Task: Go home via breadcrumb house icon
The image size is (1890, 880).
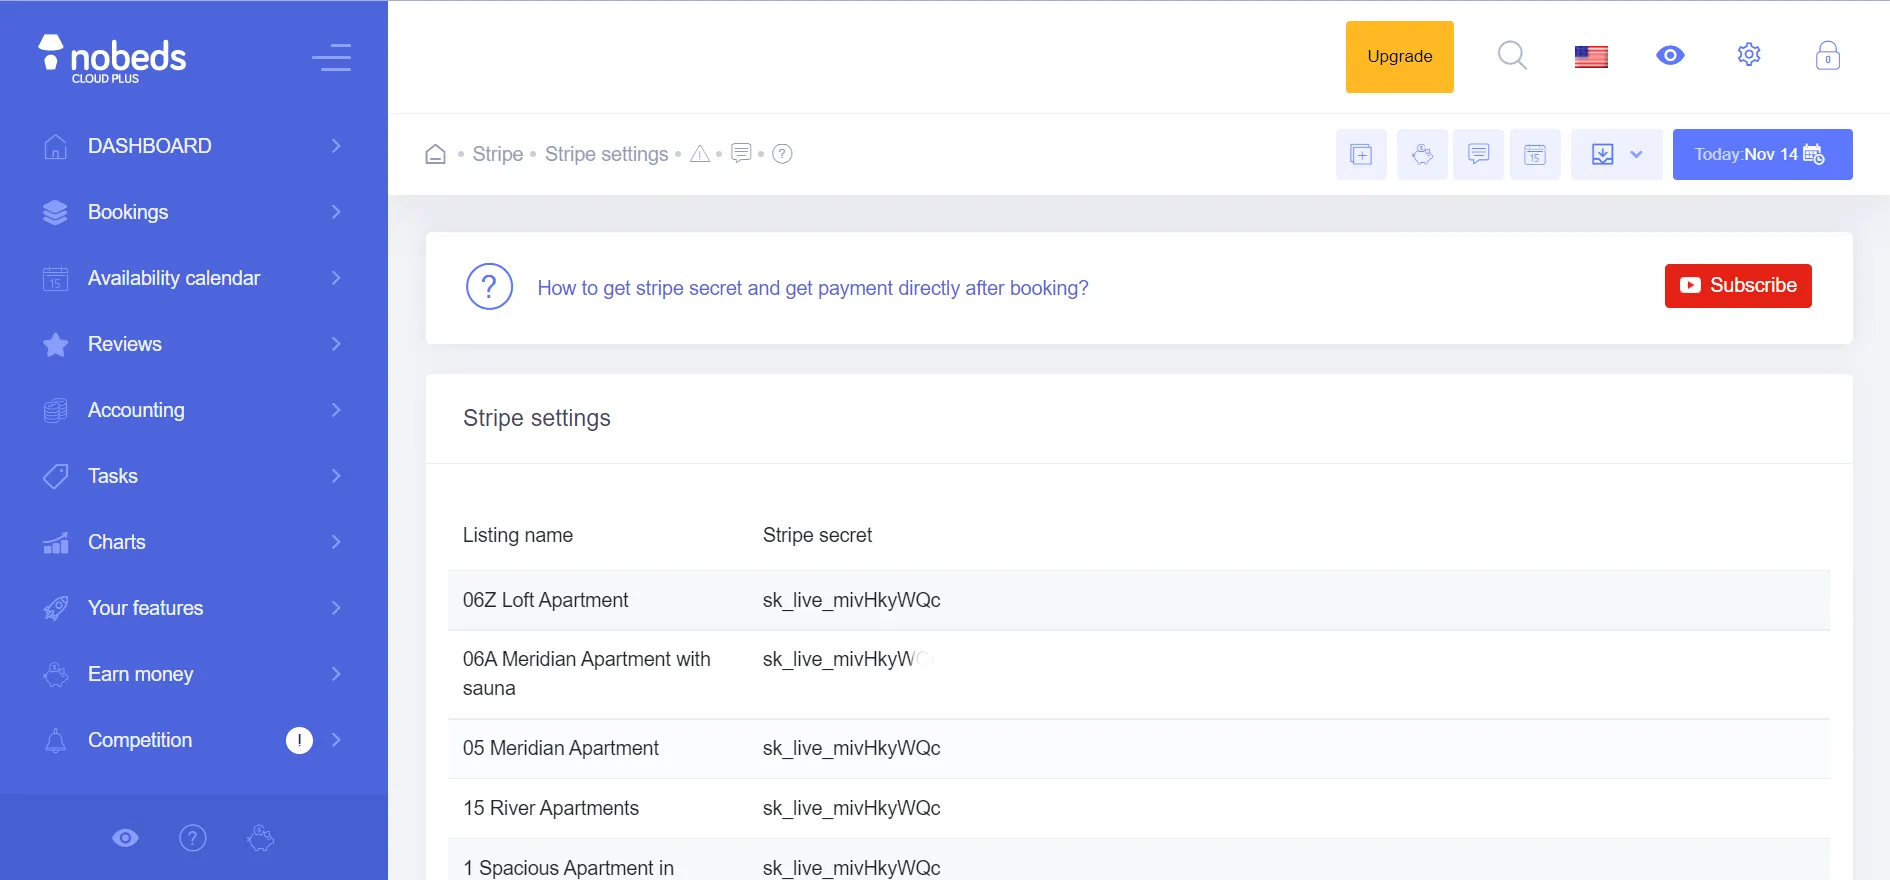Action: pos(436,154)
